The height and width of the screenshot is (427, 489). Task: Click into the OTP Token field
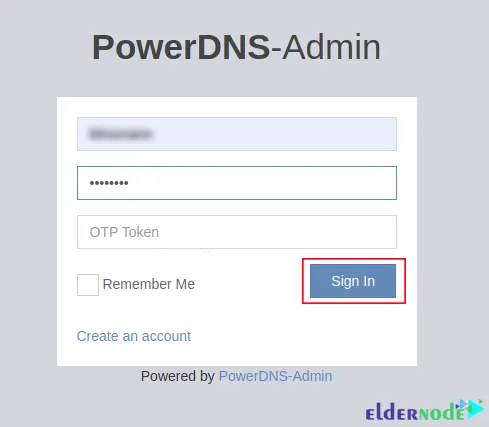coord(237,232)
